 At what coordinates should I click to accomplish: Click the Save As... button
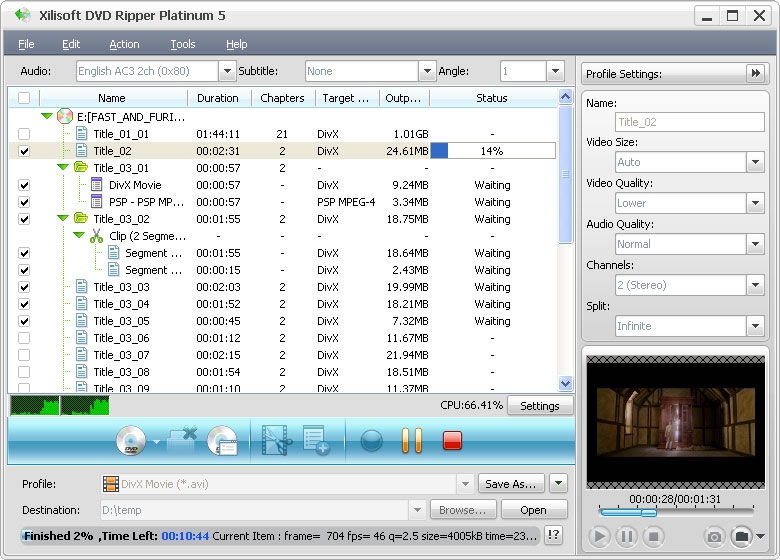(x=510, y=484)
